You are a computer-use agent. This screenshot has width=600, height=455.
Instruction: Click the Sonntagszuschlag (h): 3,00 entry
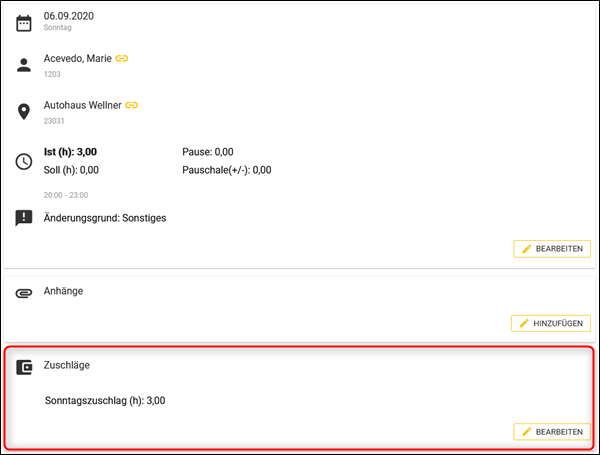tap(105, 401)
